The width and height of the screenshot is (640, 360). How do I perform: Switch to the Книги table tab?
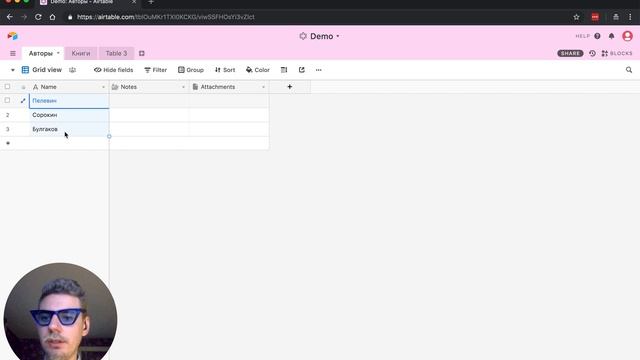pos(81,53)
